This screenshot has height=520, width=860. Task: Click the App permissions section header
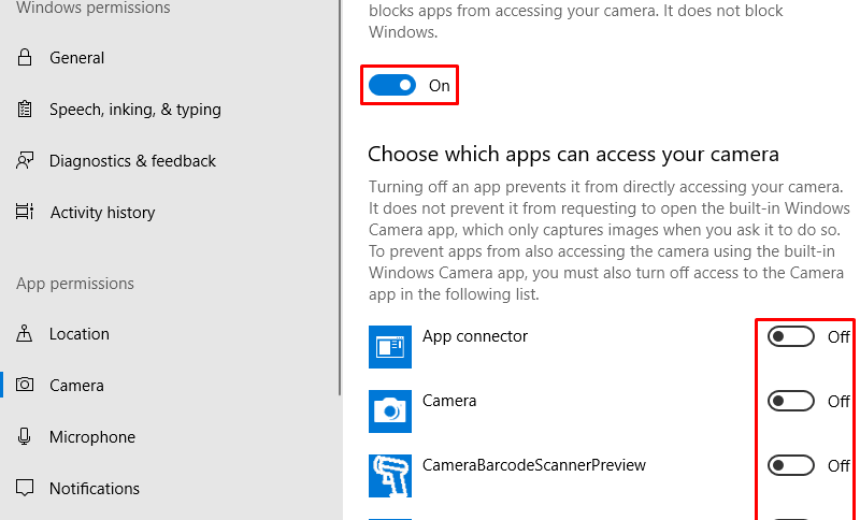click(x=75, y=283)
